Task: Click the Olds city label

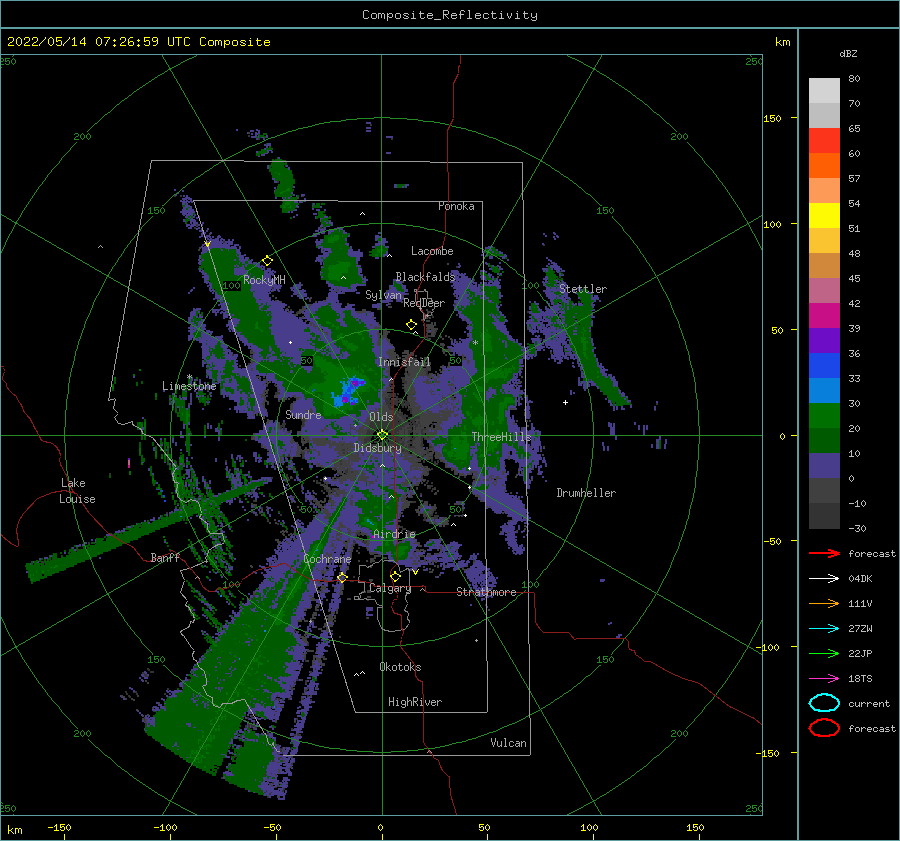Action: tap(381, 417)
